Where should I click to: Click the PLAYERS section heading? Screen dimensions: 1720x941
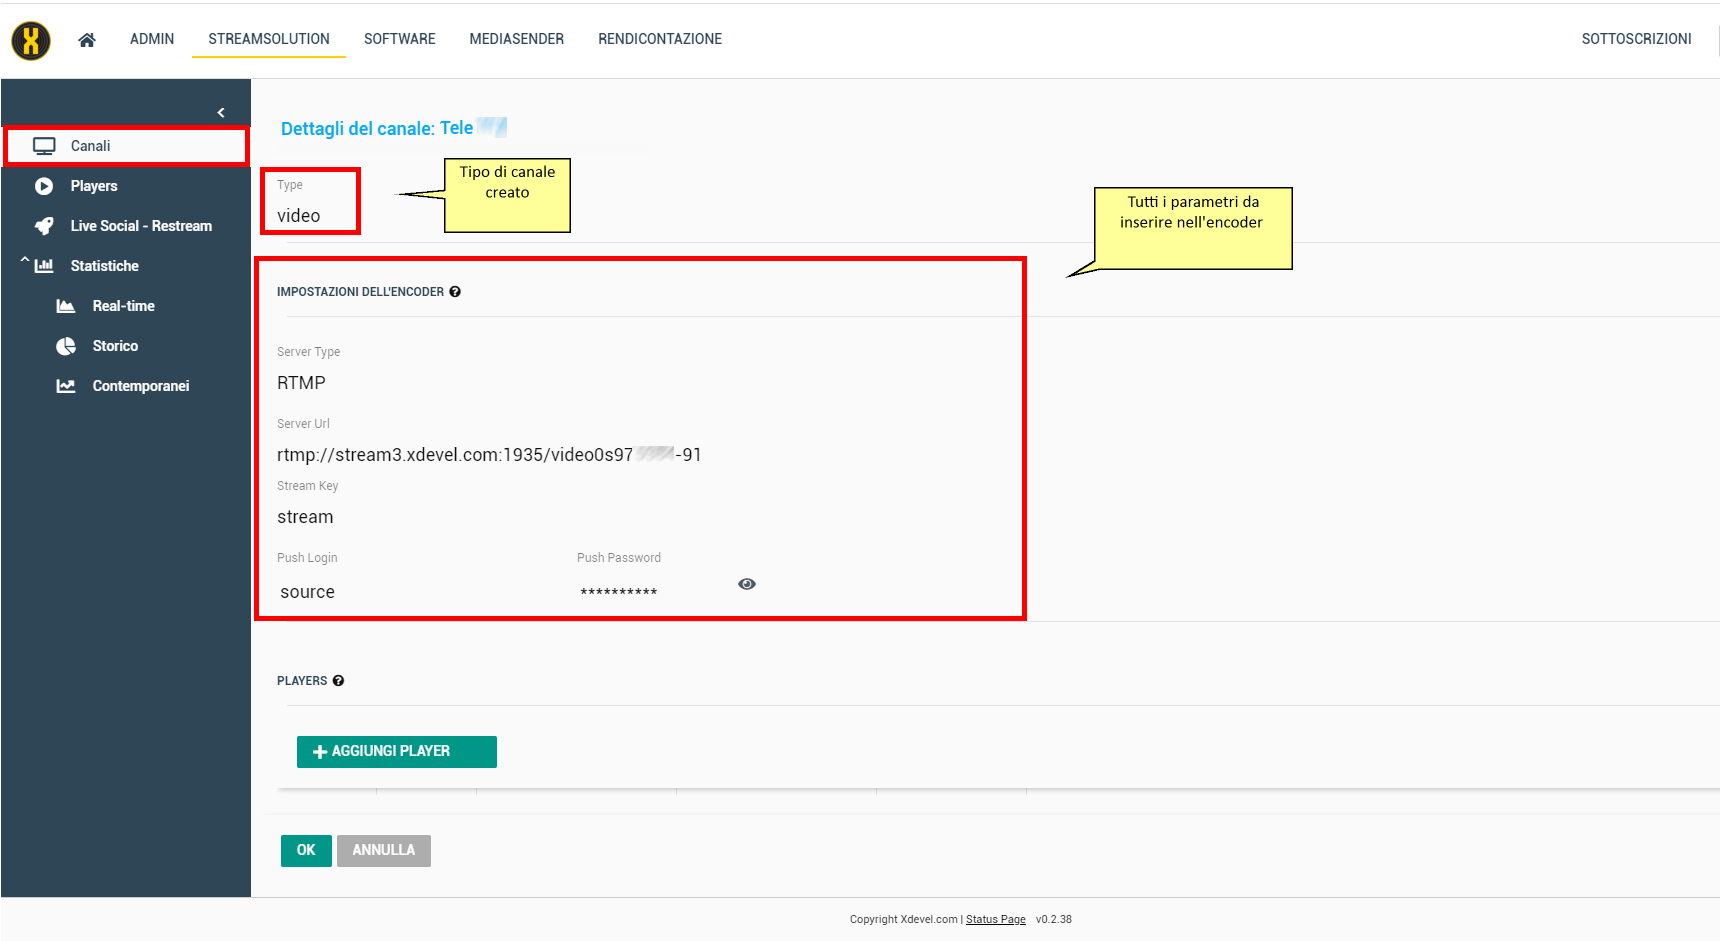click(x=302, y=681)
